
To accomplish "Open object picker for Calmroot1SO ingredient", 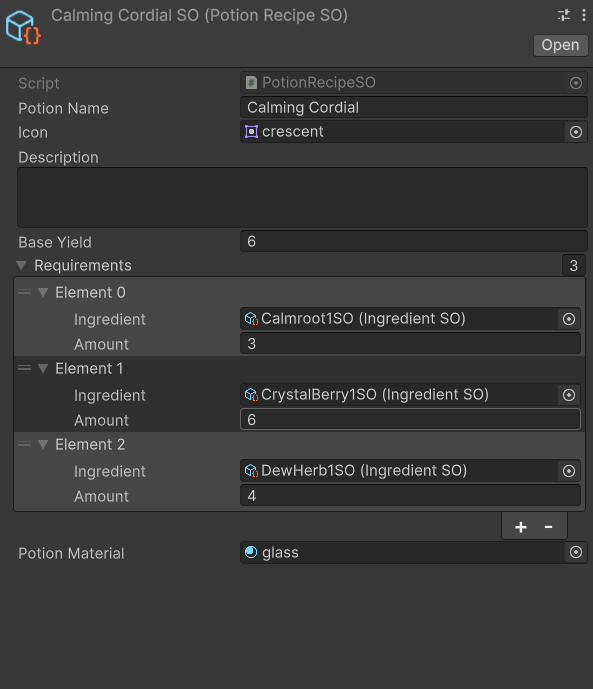I will [569, 319].
